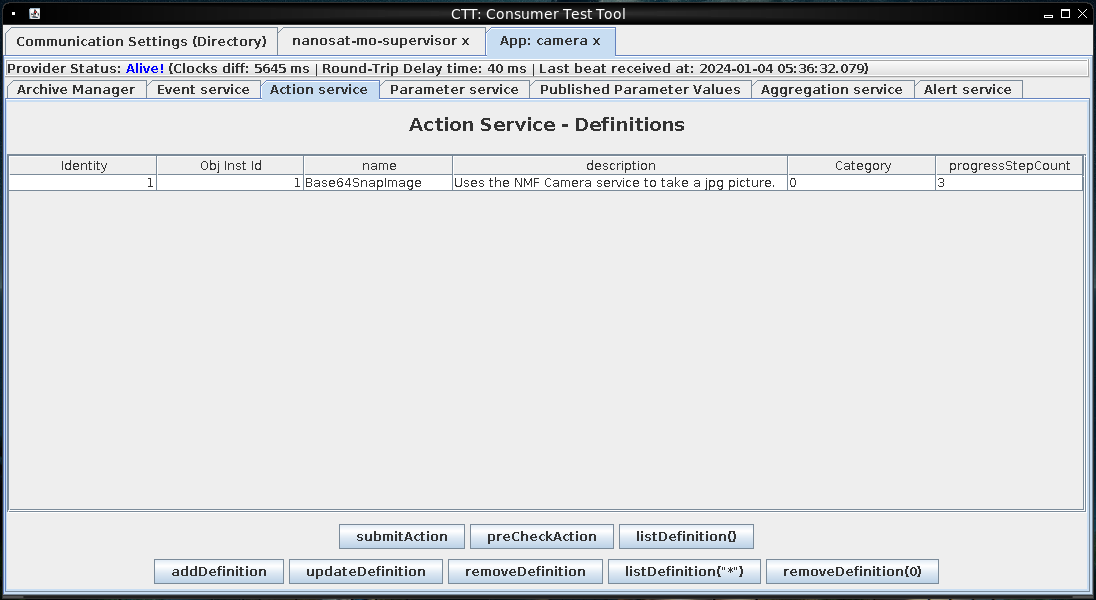Click the removeDefinition(0) button
The width and height of the screenshot is (1096, 600).
[852, 572]
